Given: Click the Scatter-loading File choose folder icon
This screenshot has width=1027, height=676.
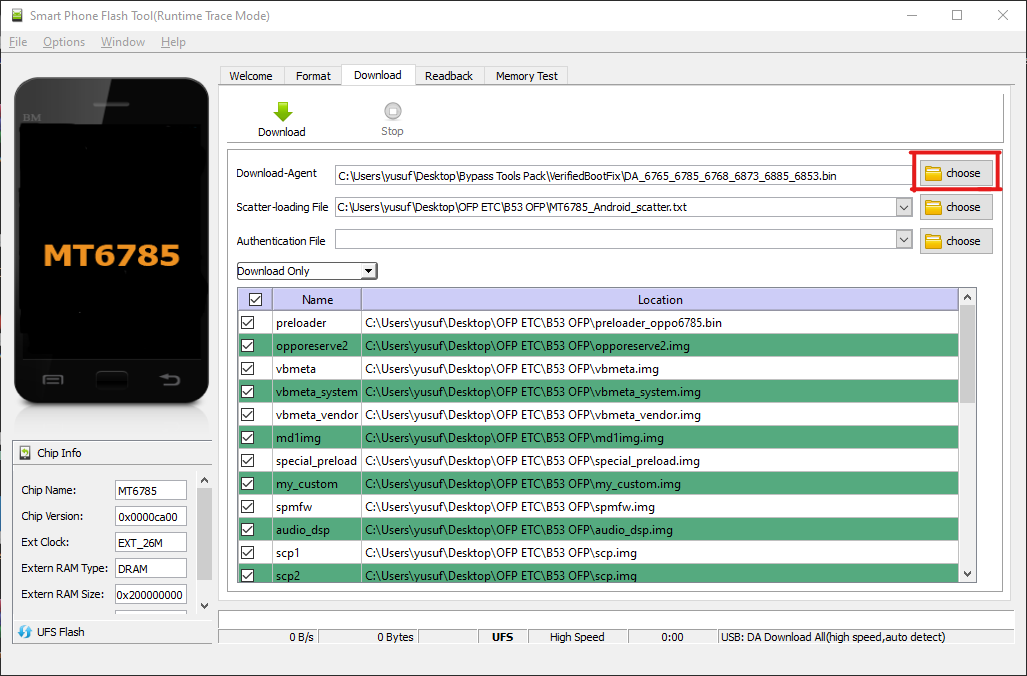Looking at the screenshot, I should point(934,208).
